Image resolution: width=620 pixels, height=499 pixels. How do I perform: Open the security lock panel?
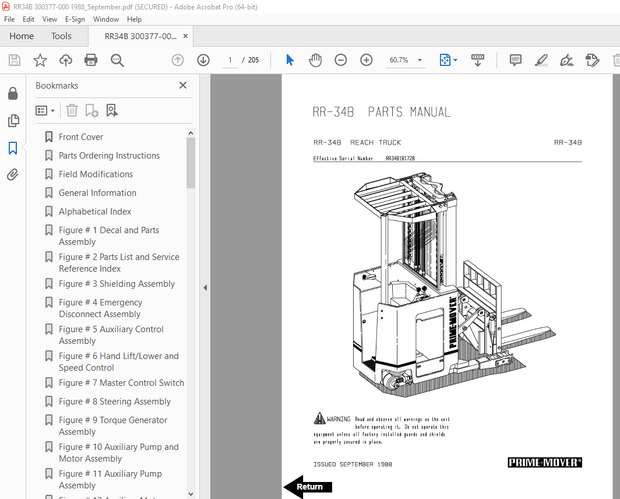coord(13,93)
